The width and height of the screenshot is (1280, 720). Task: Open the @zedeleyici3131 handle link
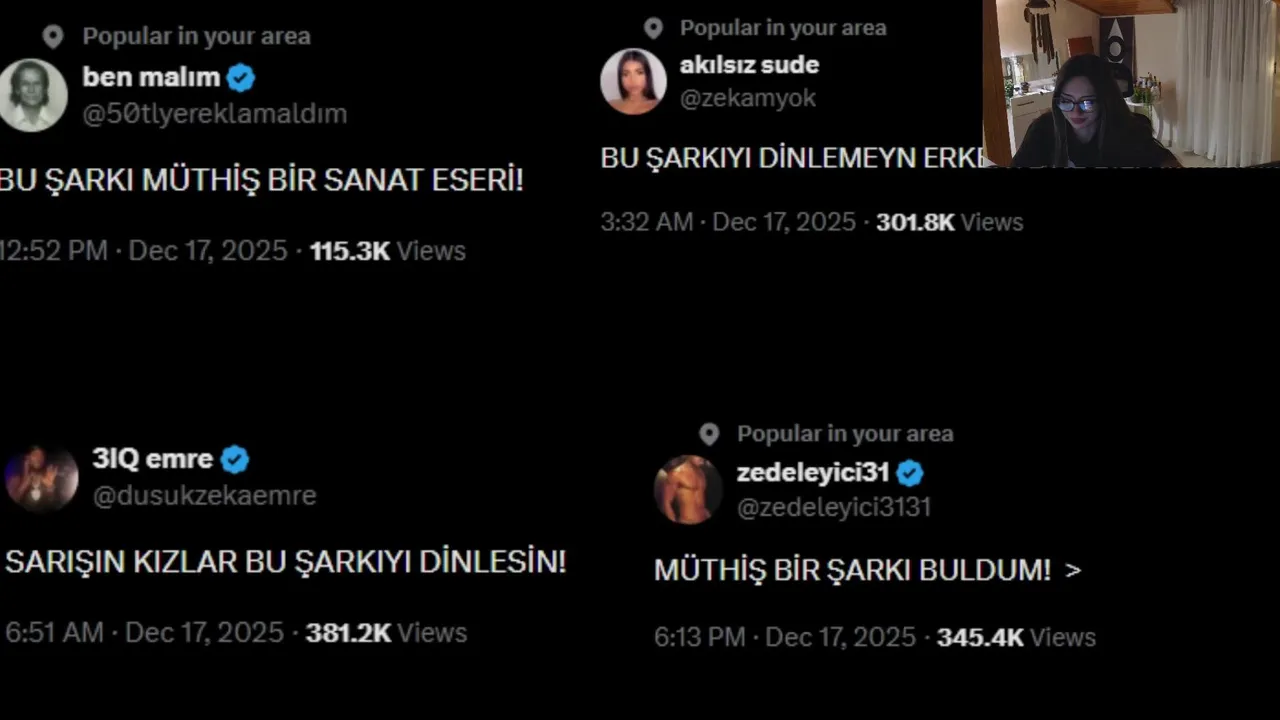(834, 507)
